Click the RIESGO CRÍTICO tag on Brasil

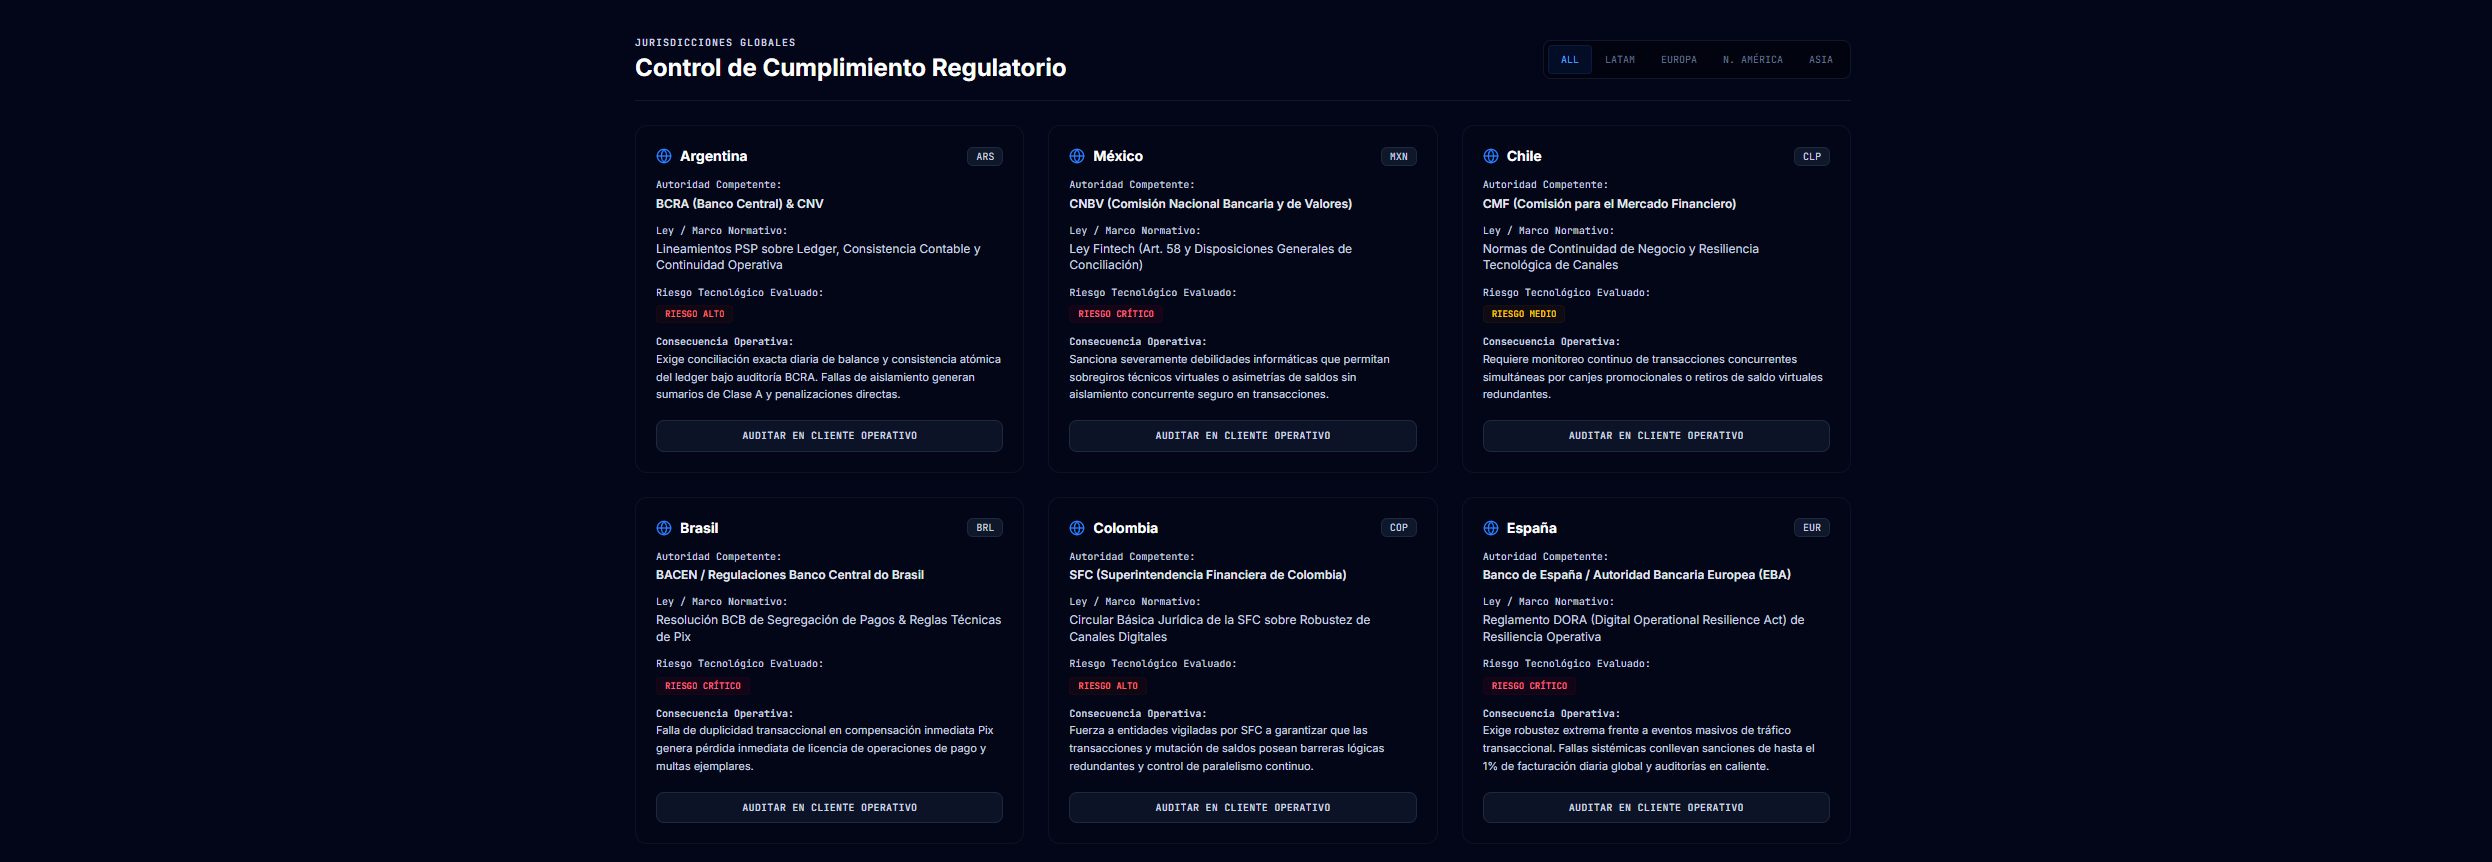[x=703, y=686]
